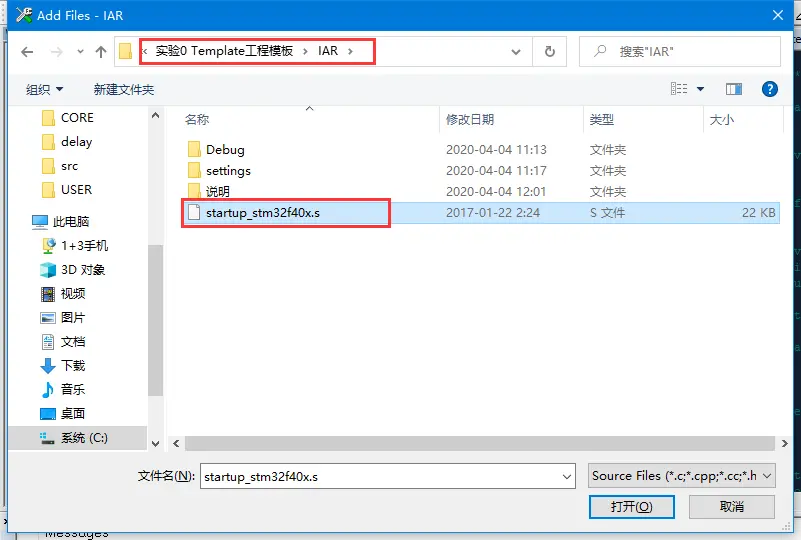
Task: Click the 打开(O) open button
Action: tap(631, 507)
